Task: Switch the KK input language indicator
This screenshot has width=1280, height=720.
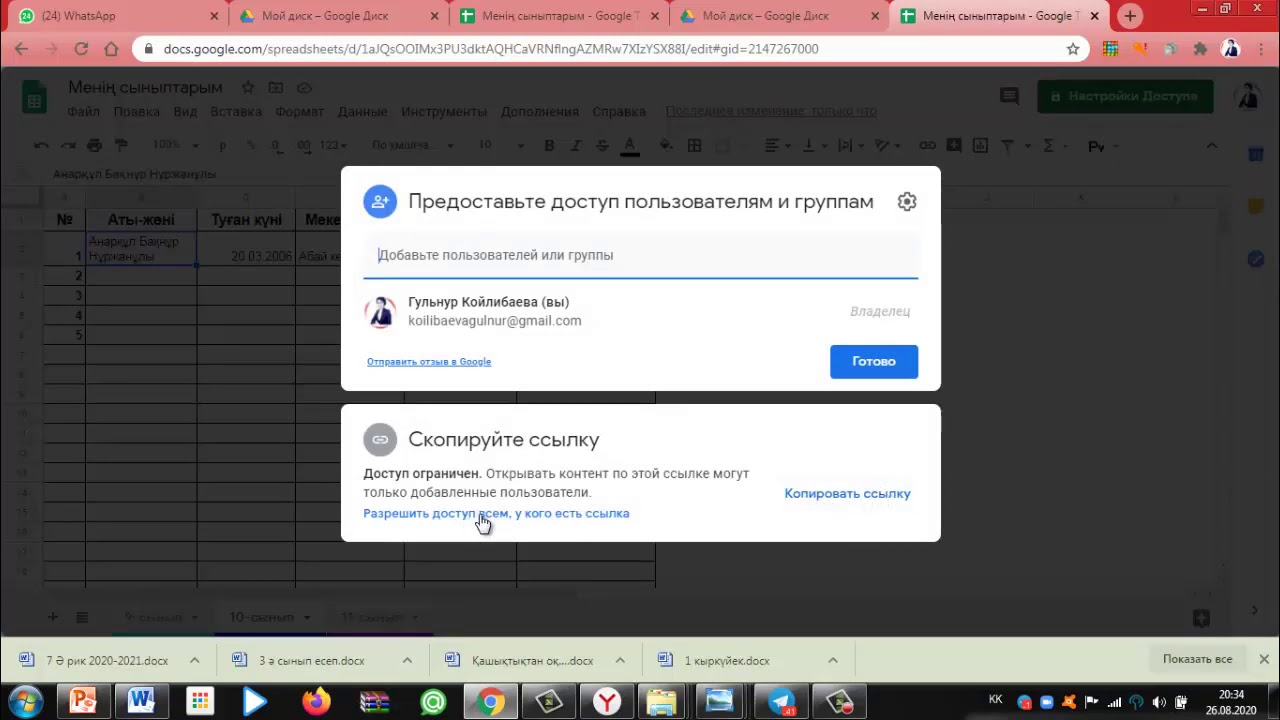Action: [995, 698]
